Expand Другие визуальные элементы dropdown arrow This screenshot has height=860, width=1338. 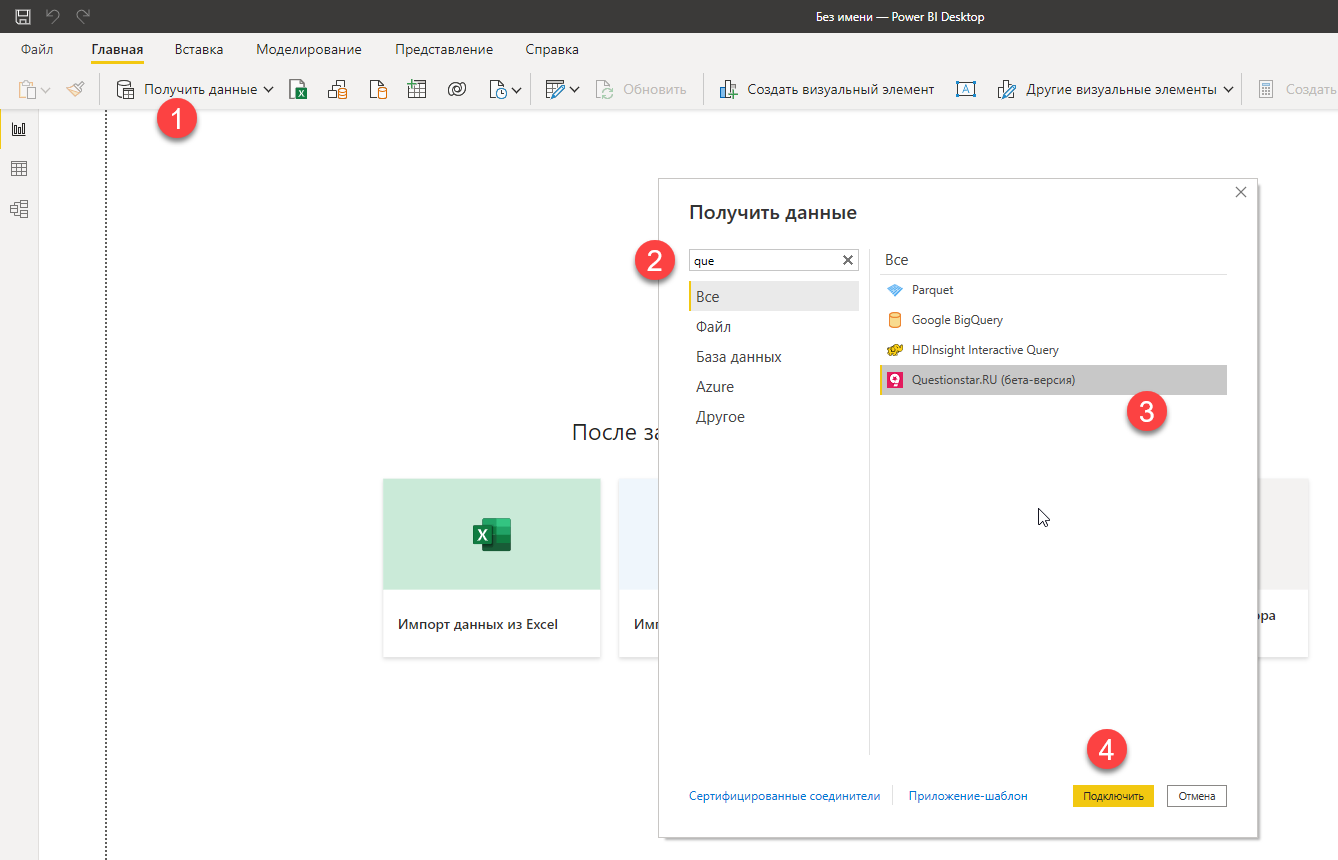1228,89
